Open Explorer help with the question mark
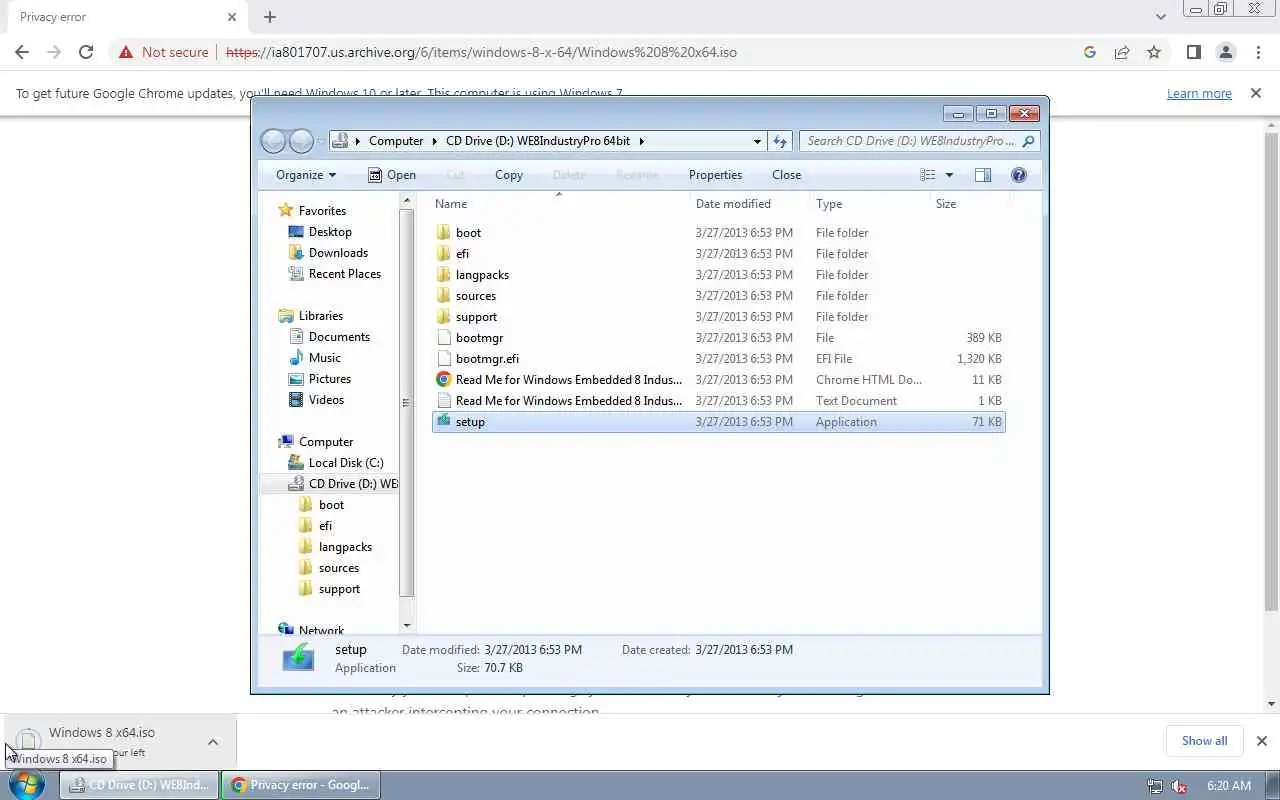Screen dimensions: 1280x800 click(1019, 175)
